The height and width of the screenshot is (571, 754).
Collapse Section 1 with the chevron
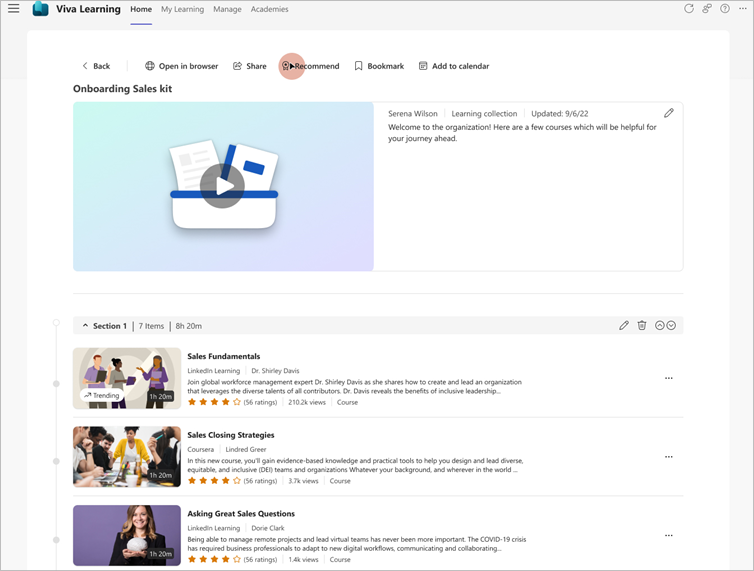tap(85, 326)
